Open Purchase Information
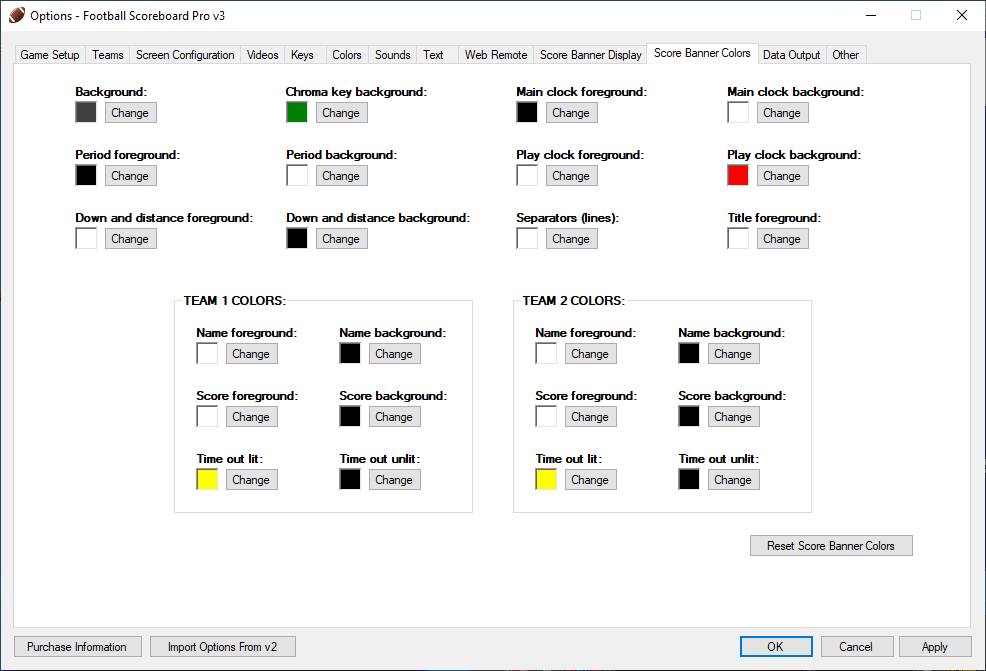986x671 pixels. [x=77, y=647]
